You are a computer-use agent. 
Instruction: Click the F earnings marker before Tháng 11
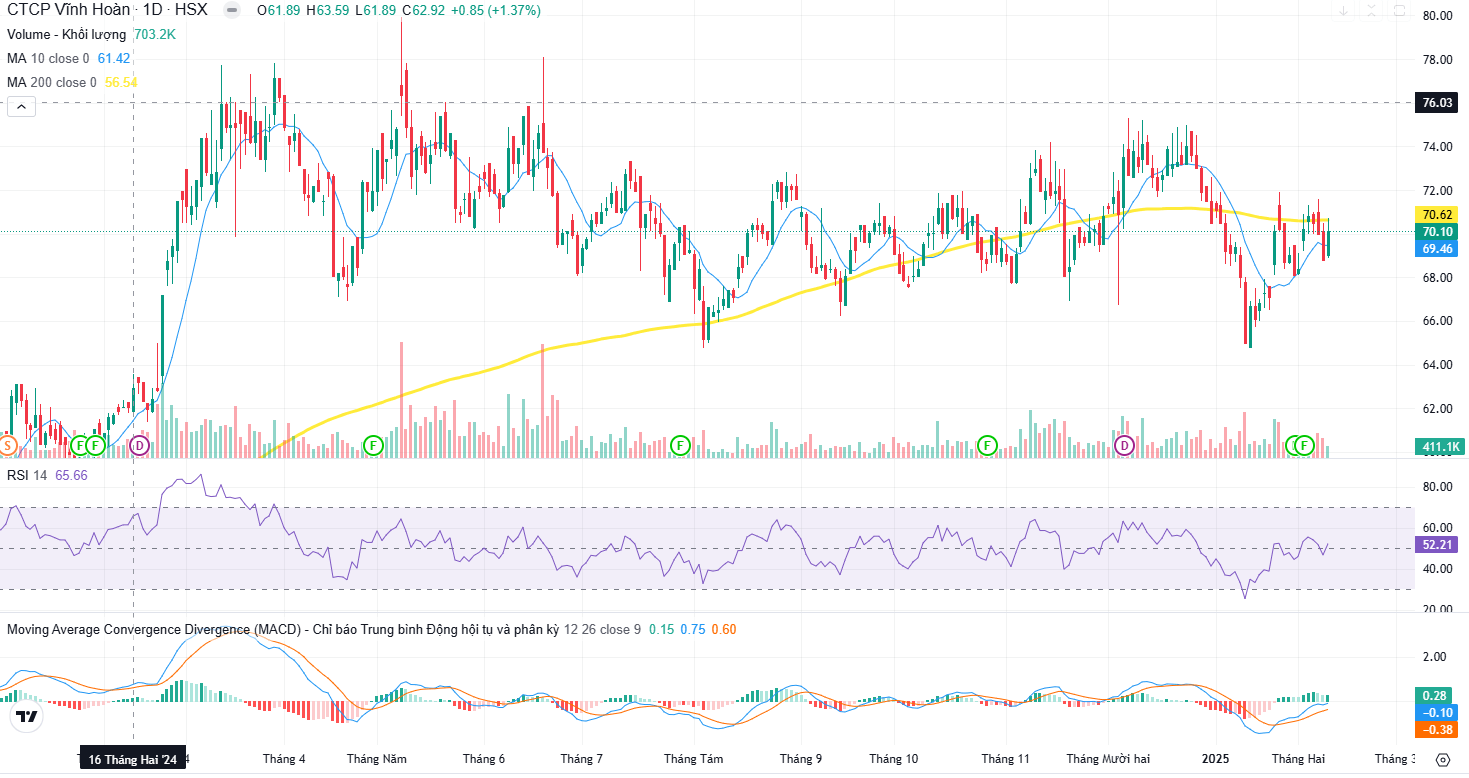[x=987, y=445]
